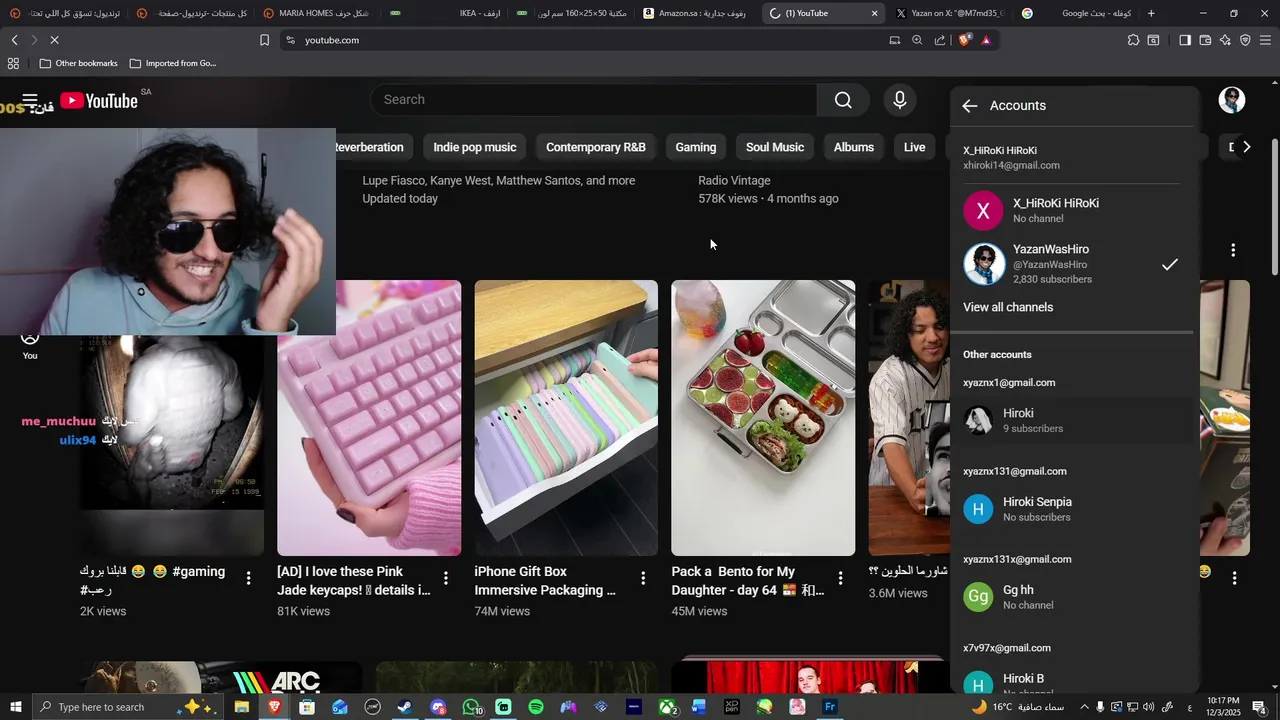The height and width of the screenshot is (720, 1280).
Task: Open the You section in sidebar
Action: (30, 345)
